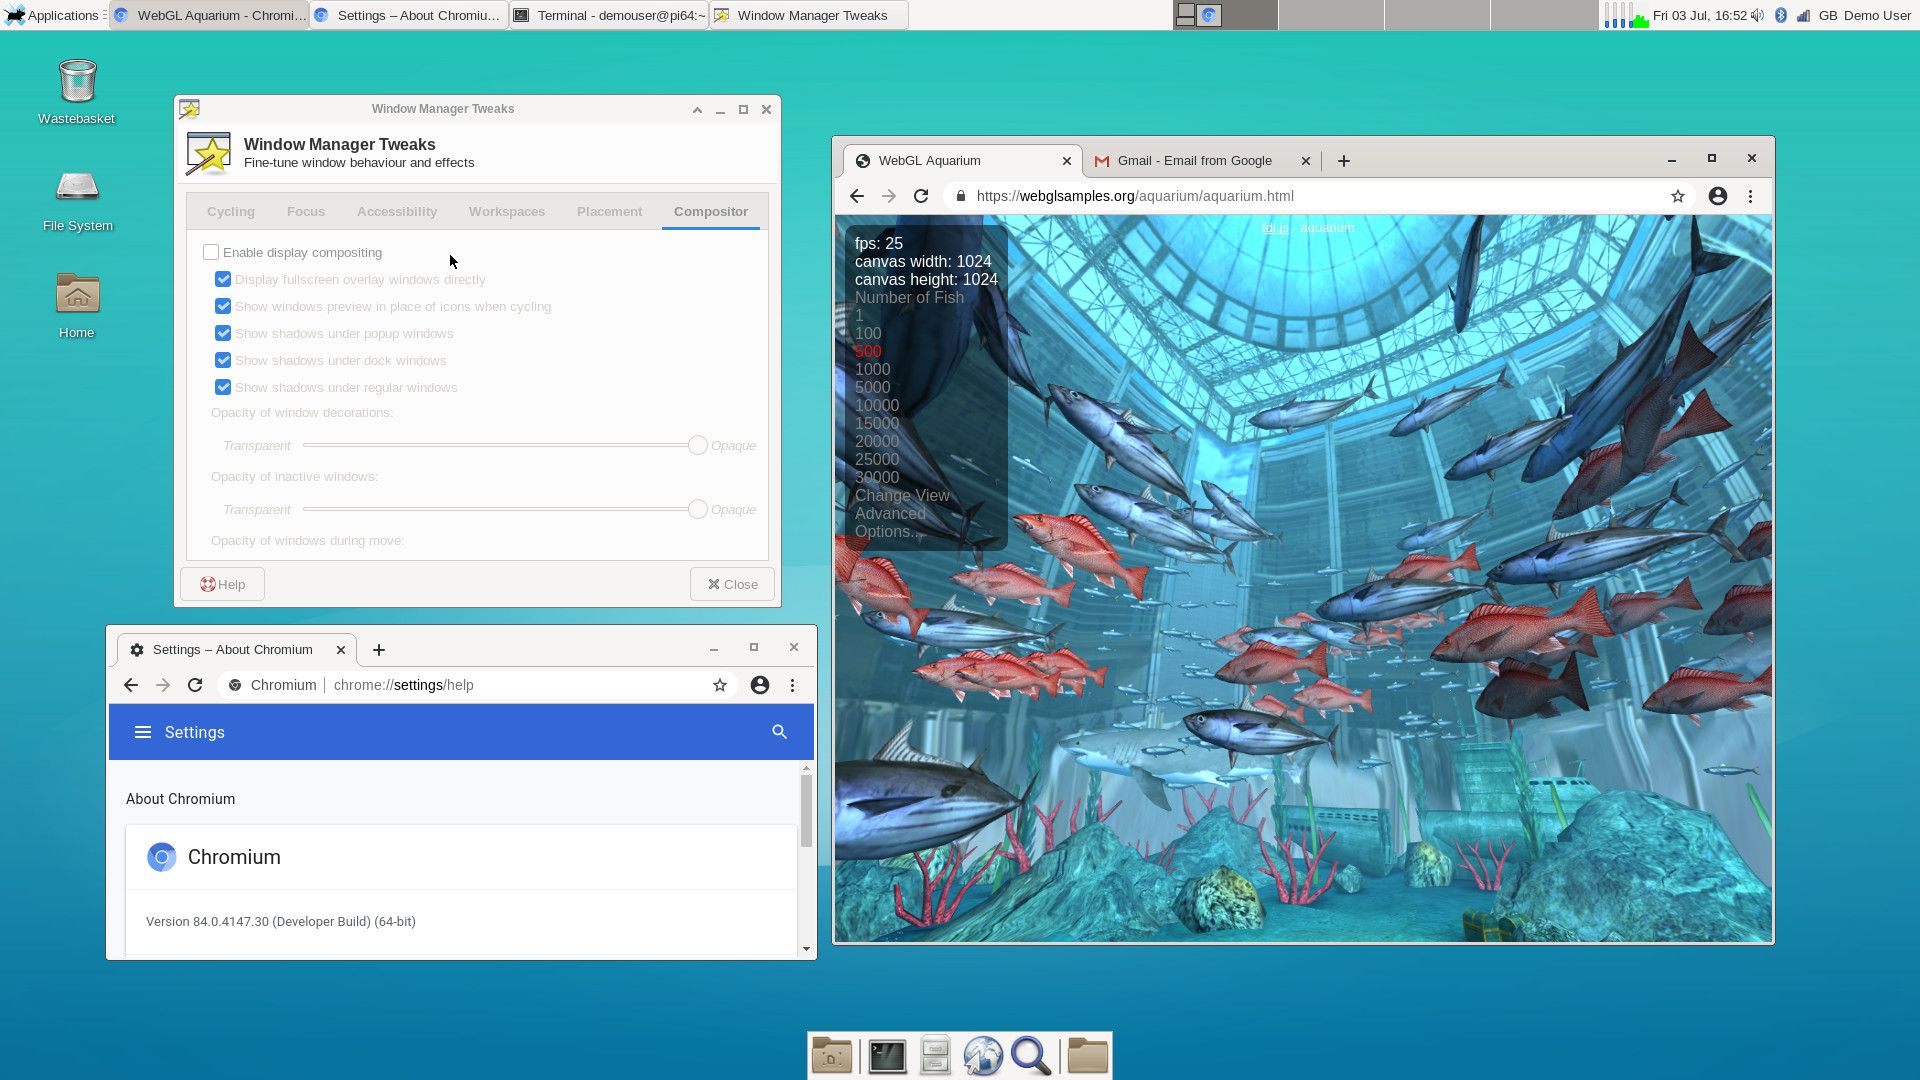The image size is (1920, 1080).
Task: Enable display compositing checkbox
Action: click(x=211, y=252)
